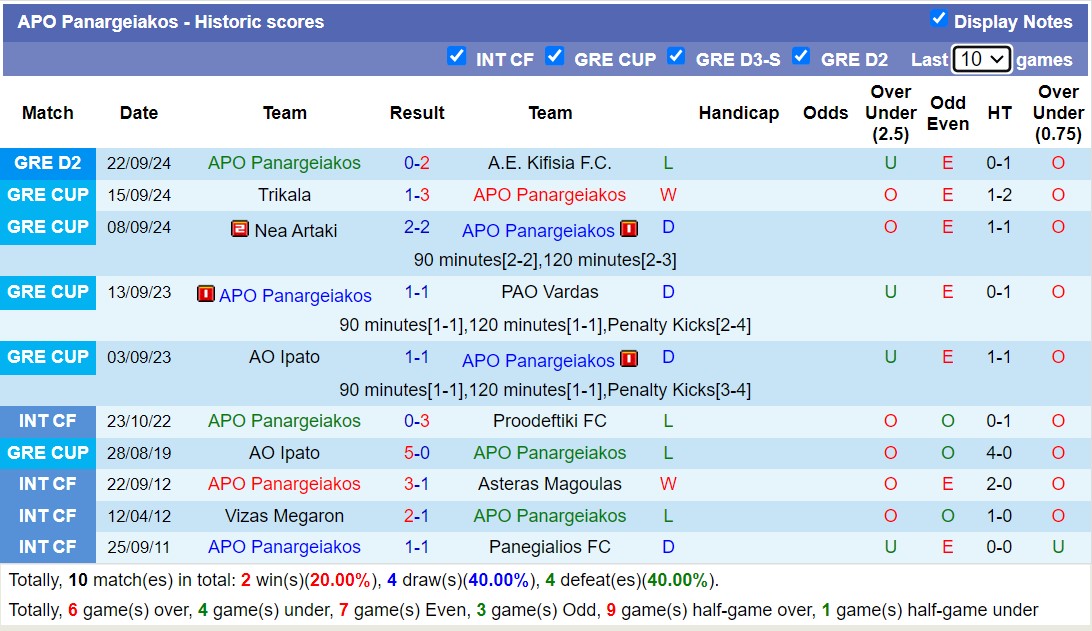Uncheck the GRE CUP filter checkbox
1092x631 pixels.
[555, 57]
